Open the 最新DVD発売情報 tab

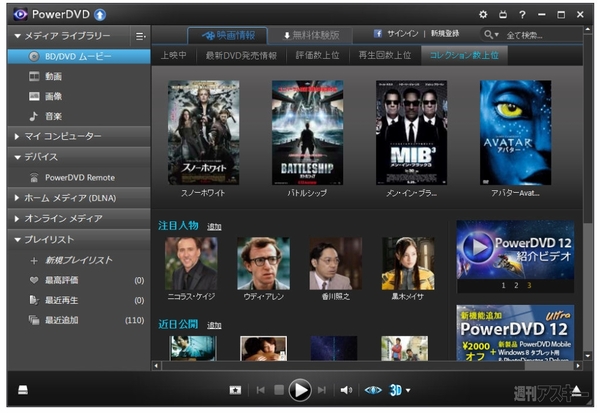pos(241,56)
